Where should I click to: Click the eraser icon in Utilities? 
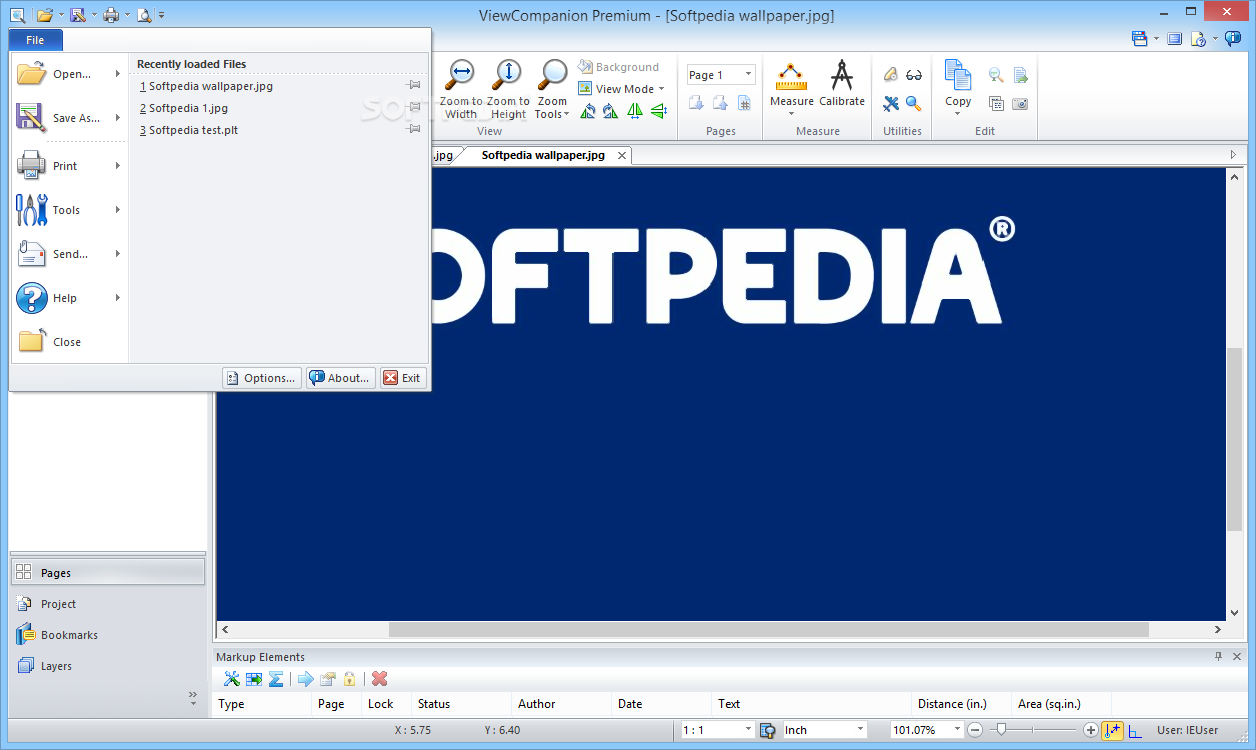coord(890,74)
